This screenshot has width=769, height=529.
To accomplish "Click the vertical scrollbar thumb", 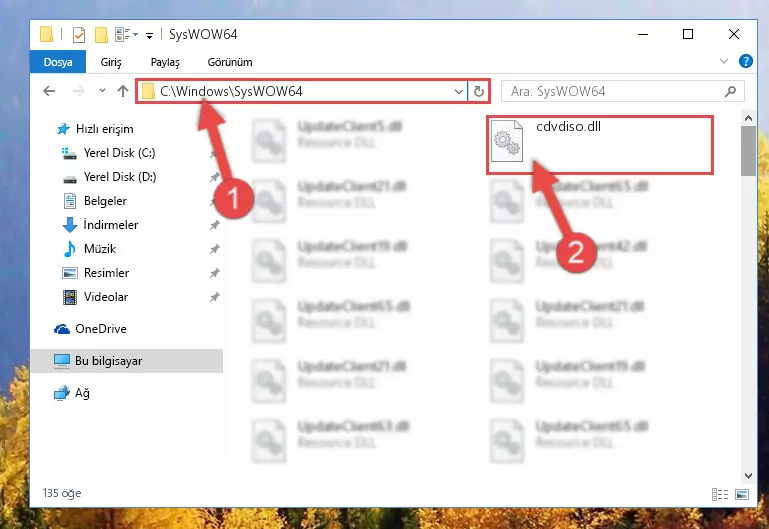I will (748, 151).
